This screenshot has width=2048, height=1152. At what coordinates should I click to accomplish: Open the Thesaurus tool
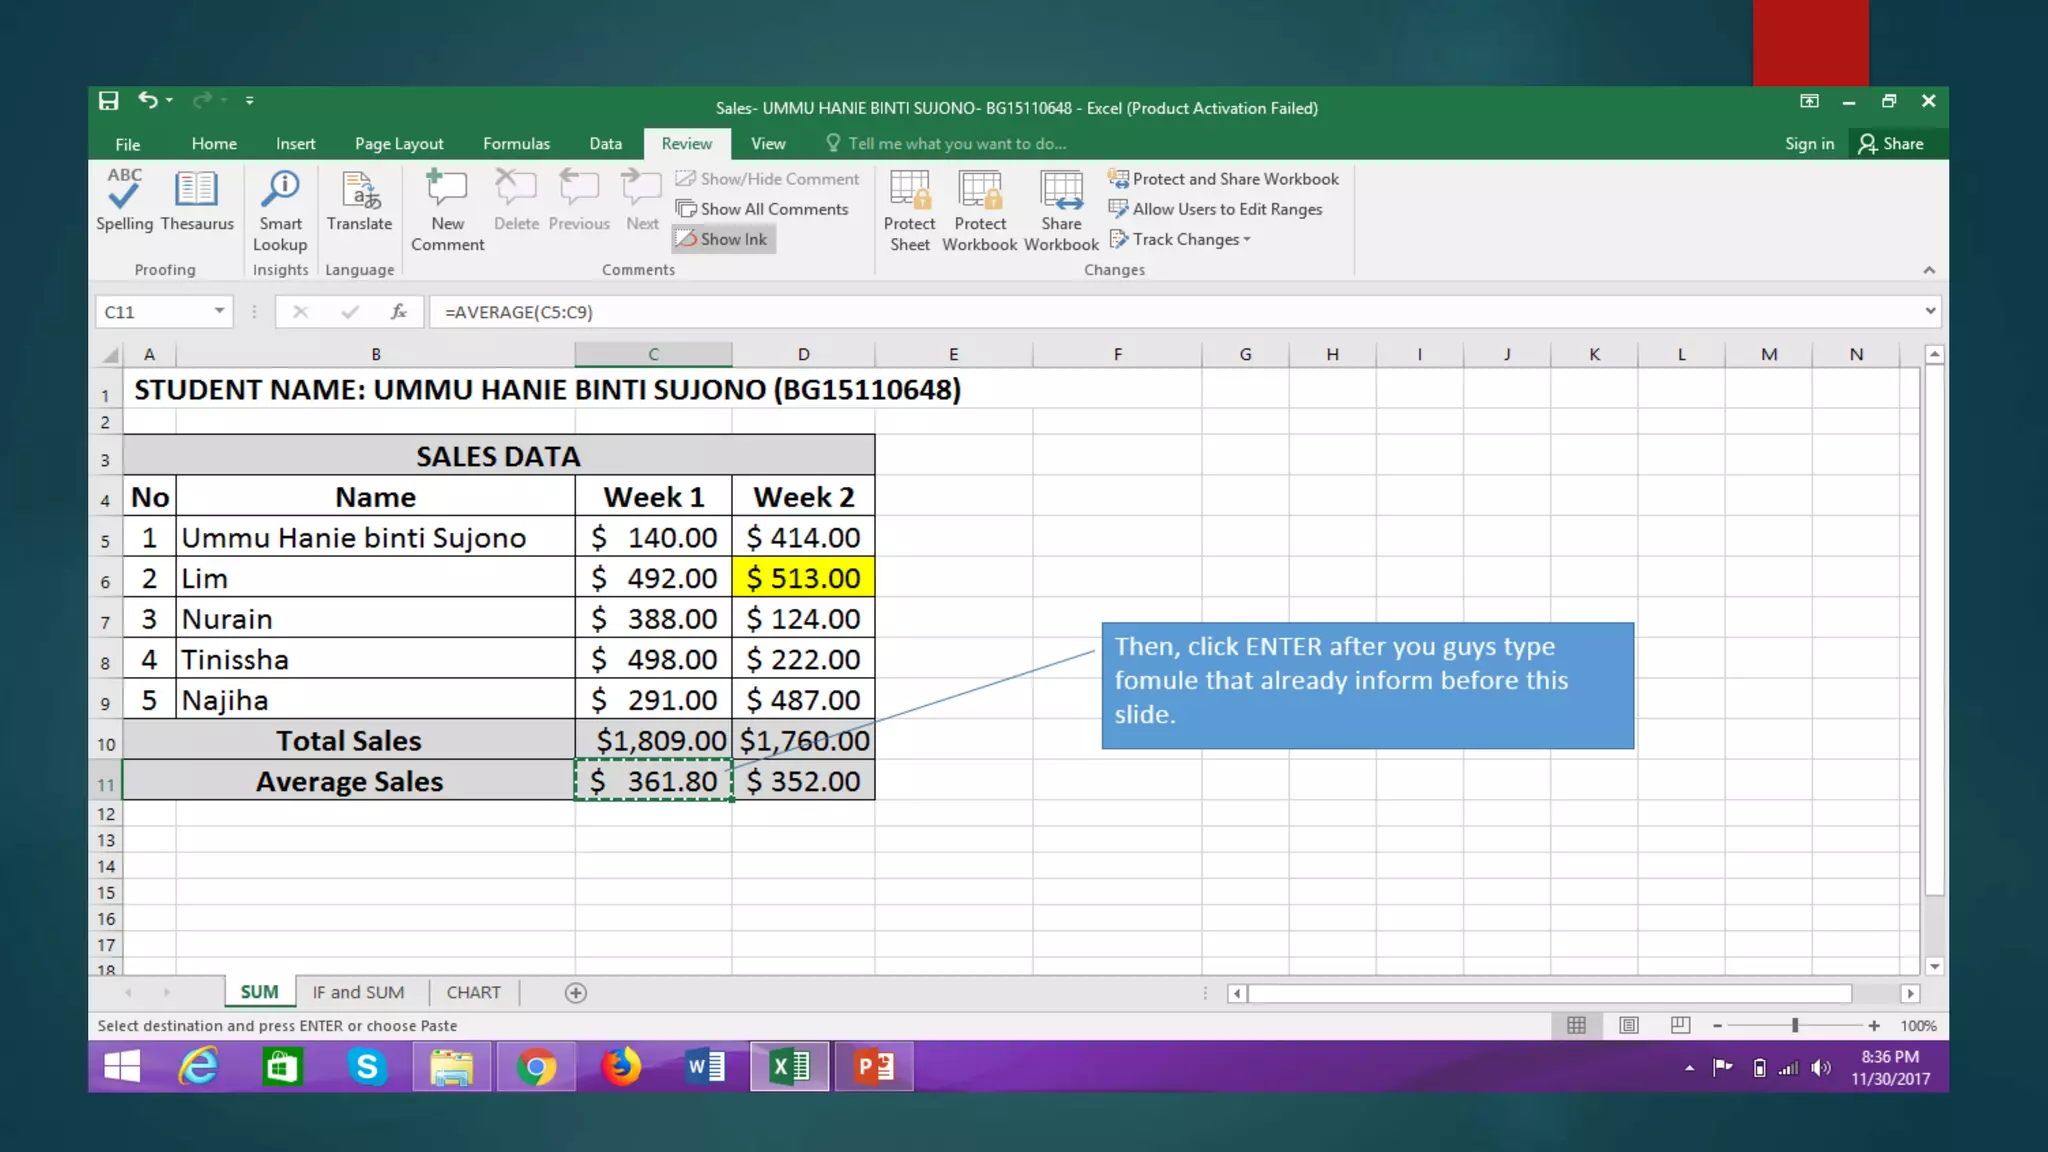point(197,200)
